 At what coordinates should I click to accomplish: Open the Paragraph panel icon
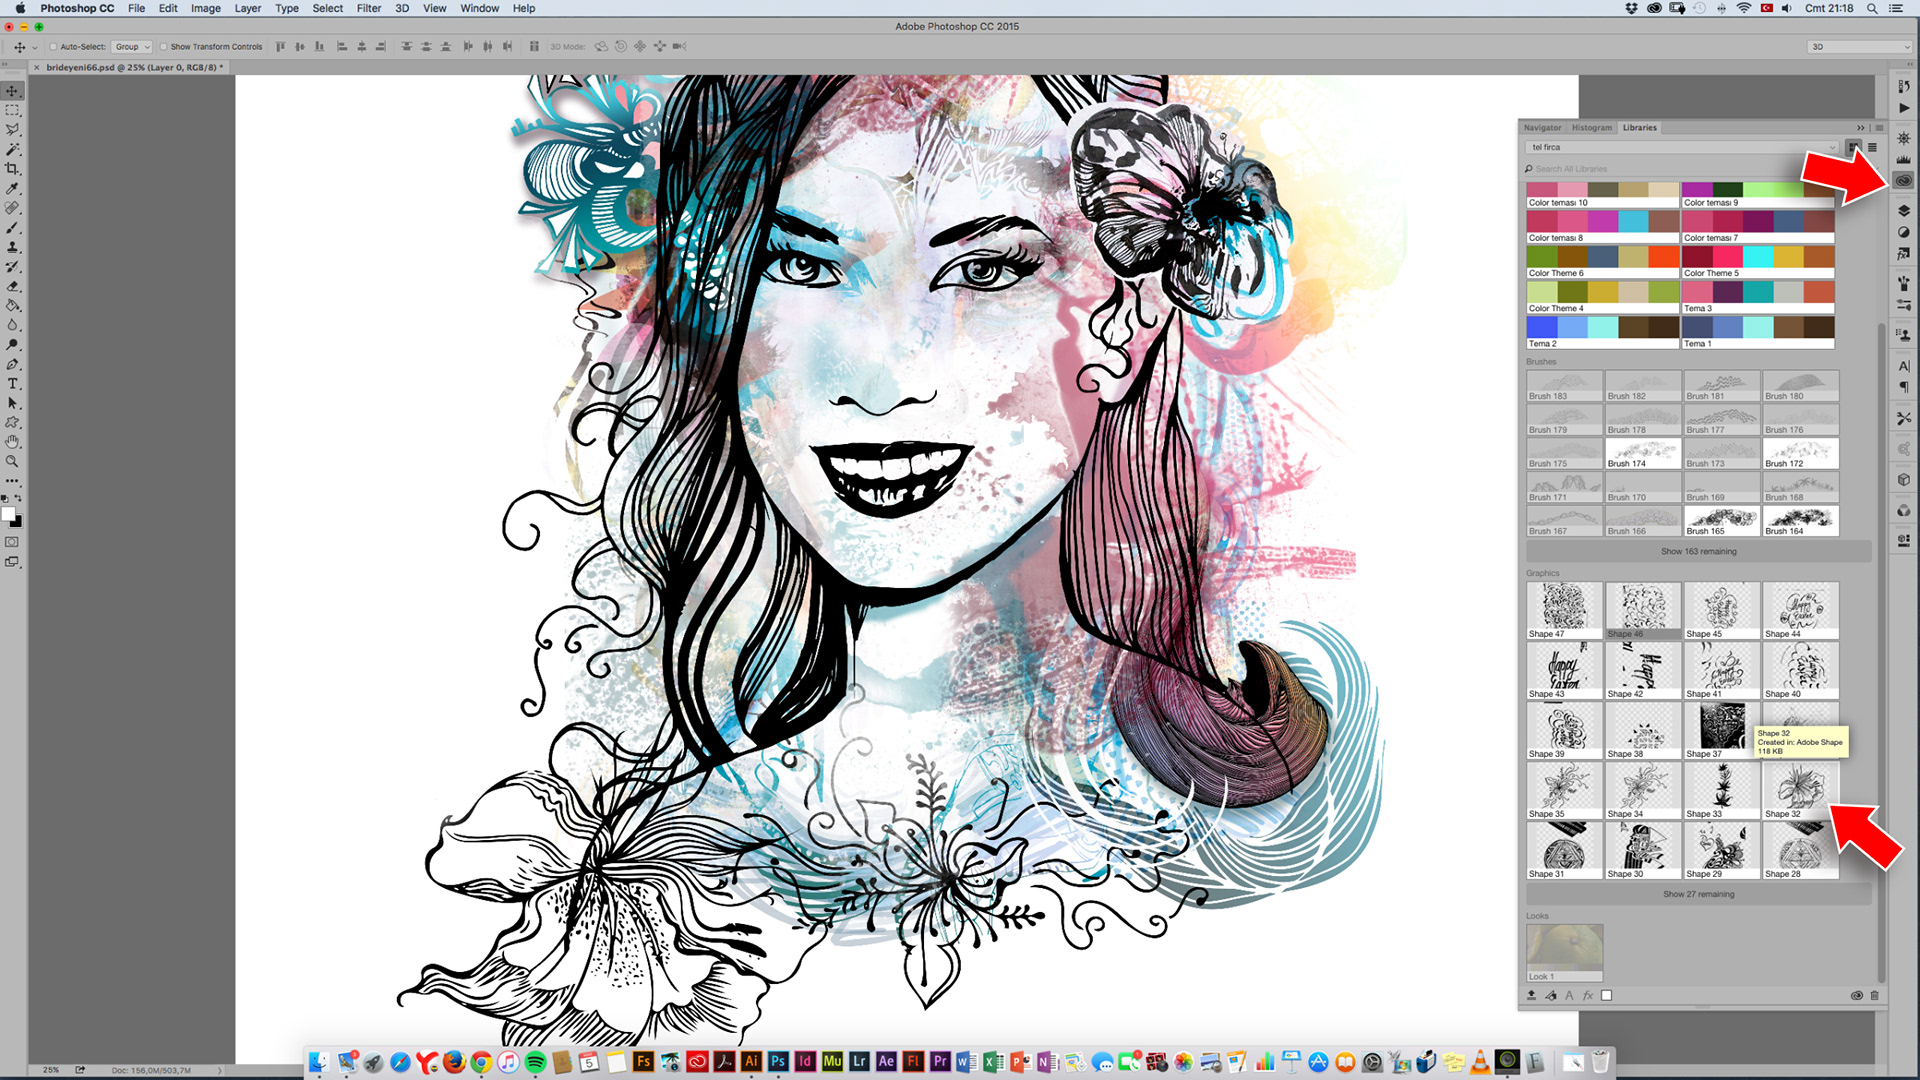[x=1903, y=388]
